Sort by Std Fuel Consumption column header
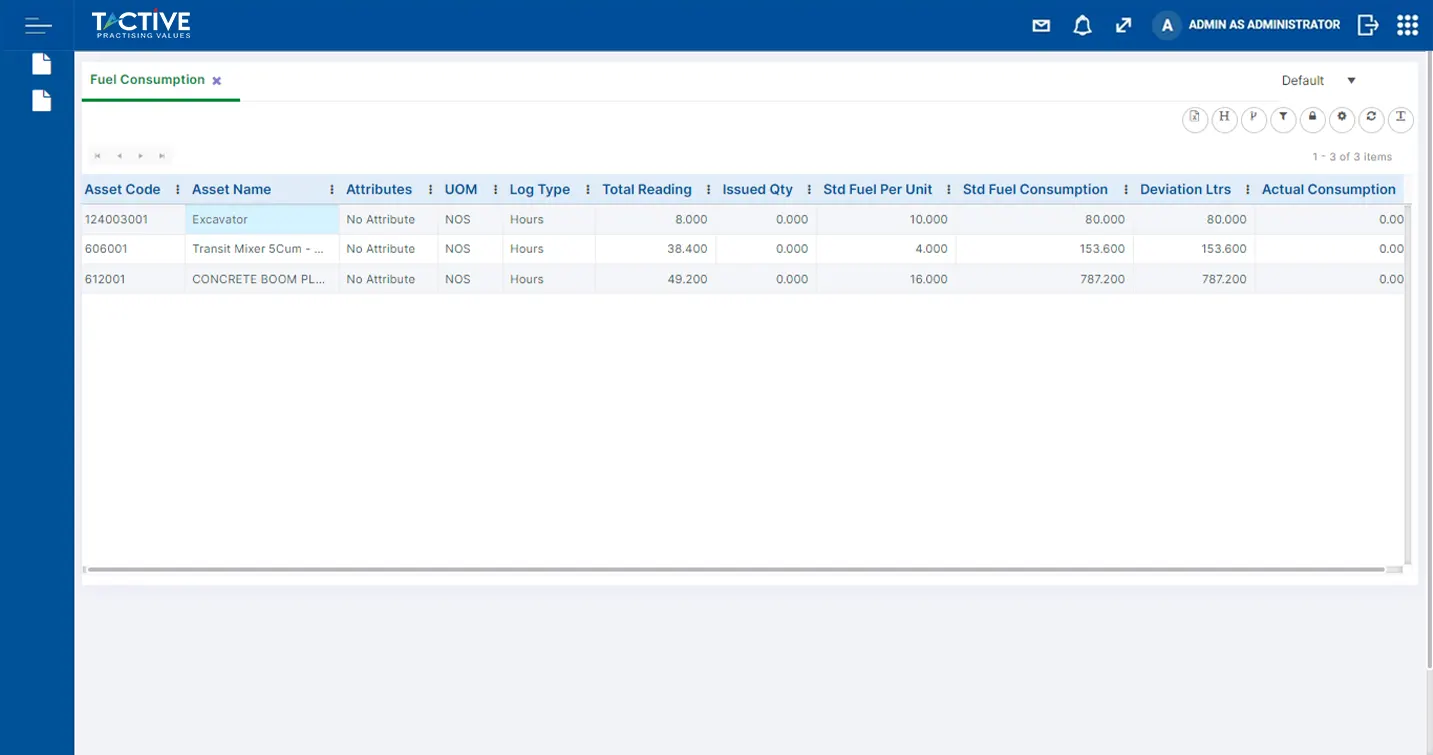Image resolution: width=1433 pixels, height=755 pixels. click(1035, 190)
